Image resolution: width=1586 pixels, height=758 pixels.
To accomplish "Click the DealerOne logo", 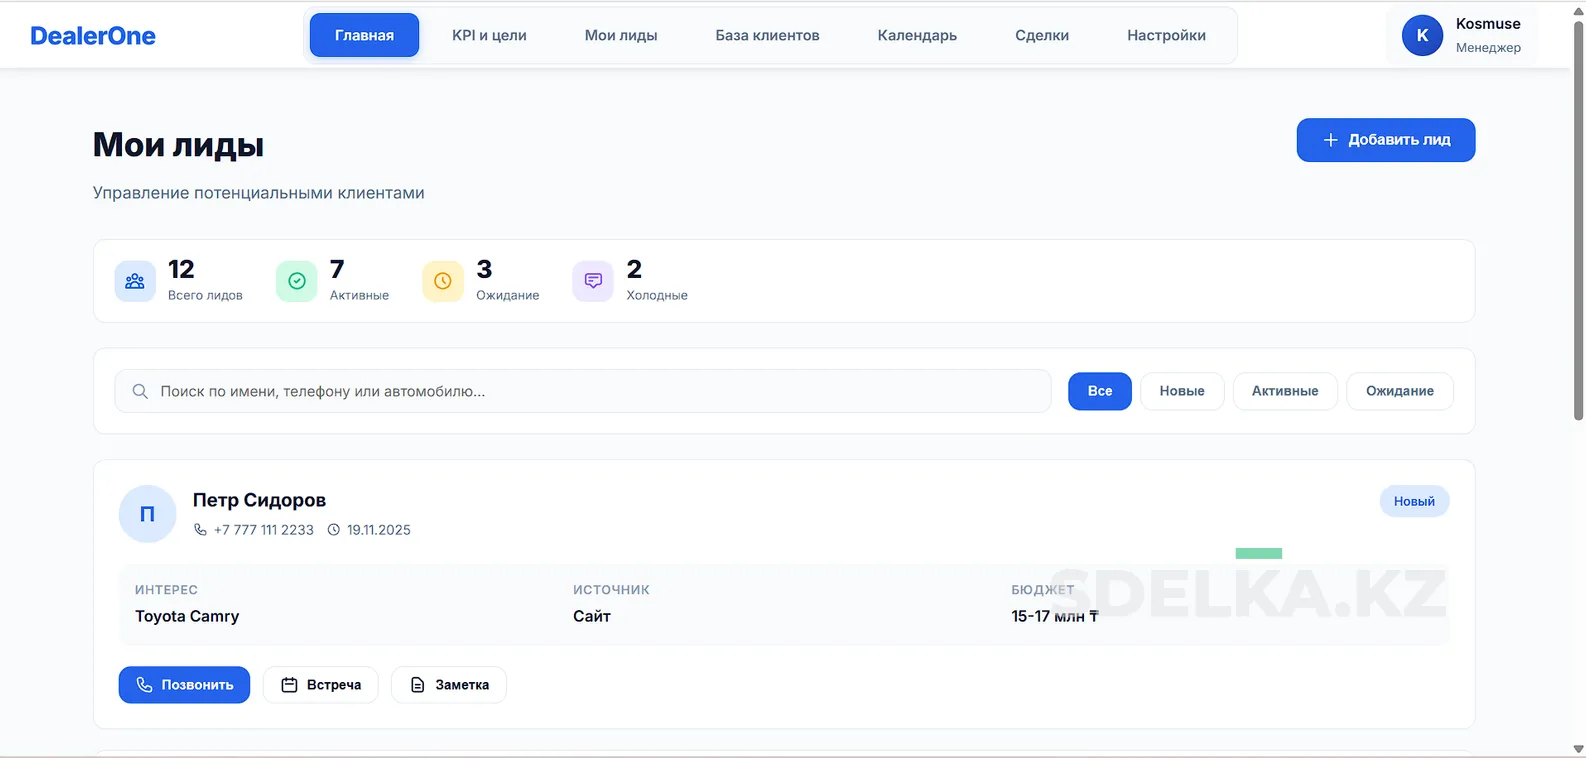I will (93, 36).
